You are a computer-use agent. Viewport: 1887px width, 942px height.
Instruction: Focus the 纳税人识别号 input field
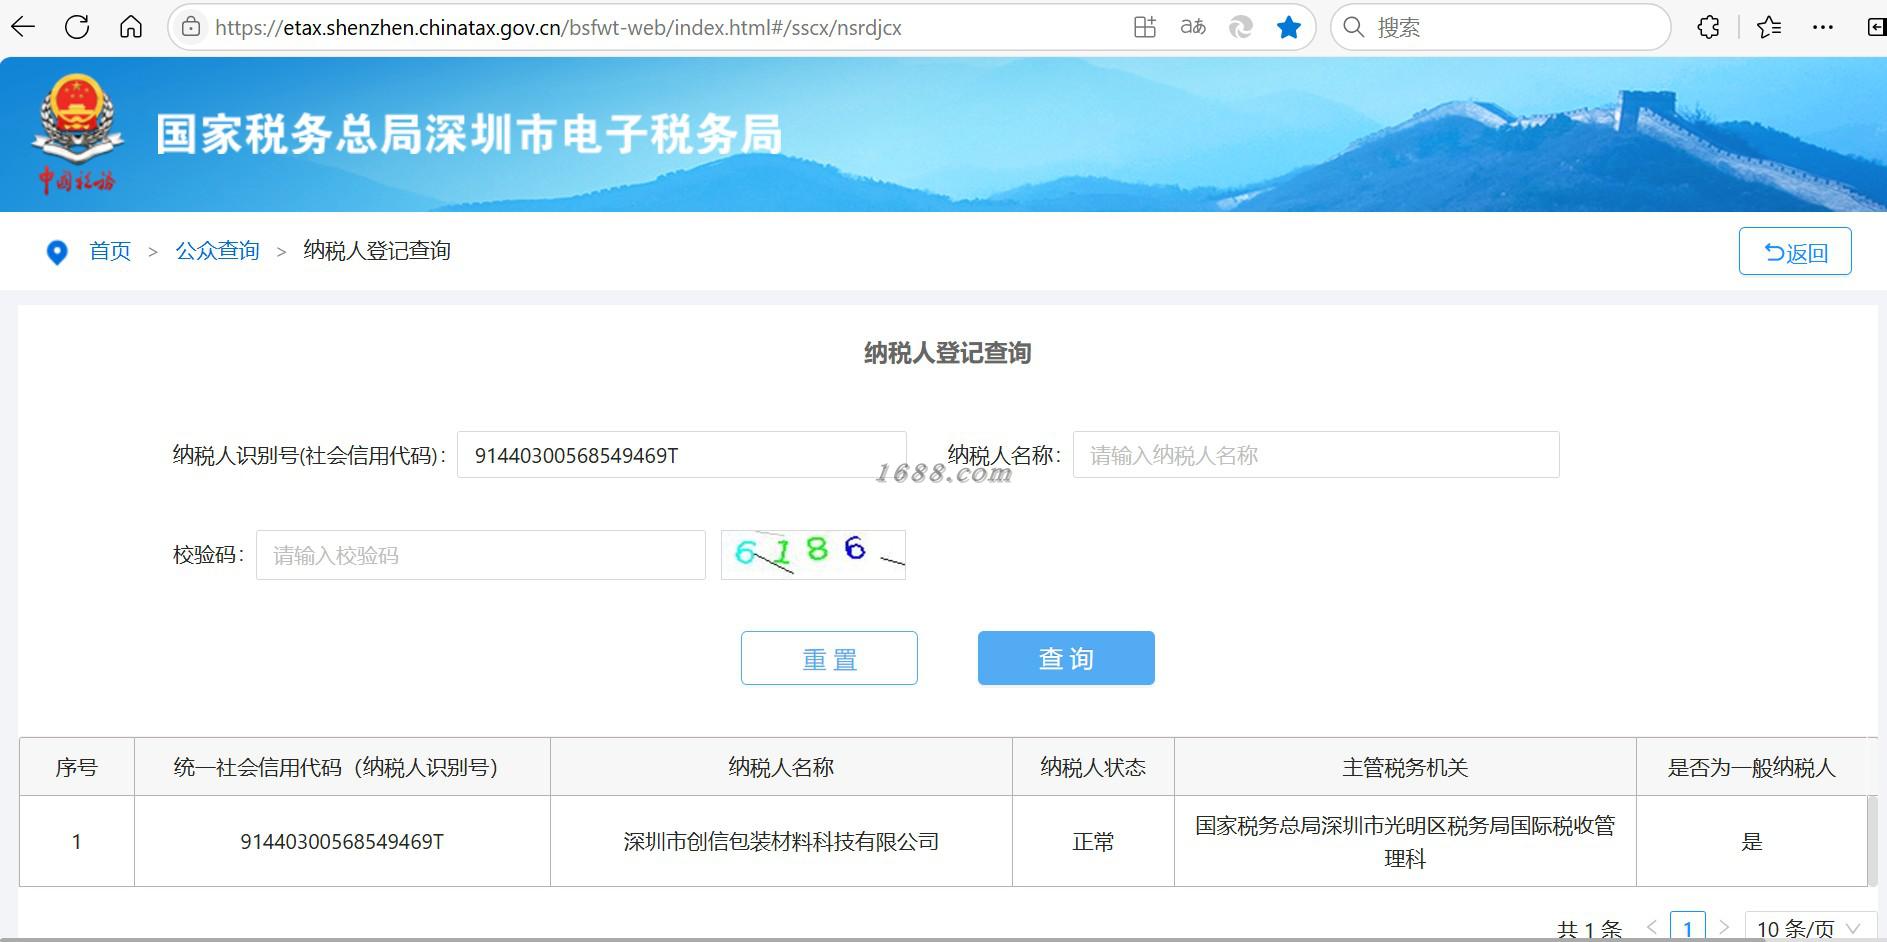click(x=682, y=455)
